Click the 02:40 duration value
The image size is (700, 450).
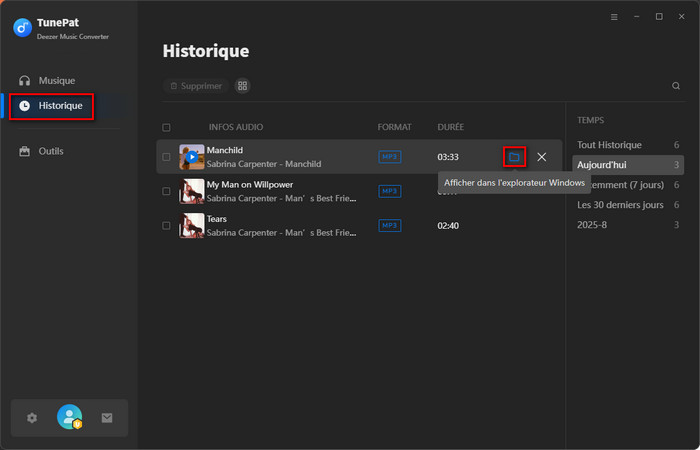click(448, 225)
